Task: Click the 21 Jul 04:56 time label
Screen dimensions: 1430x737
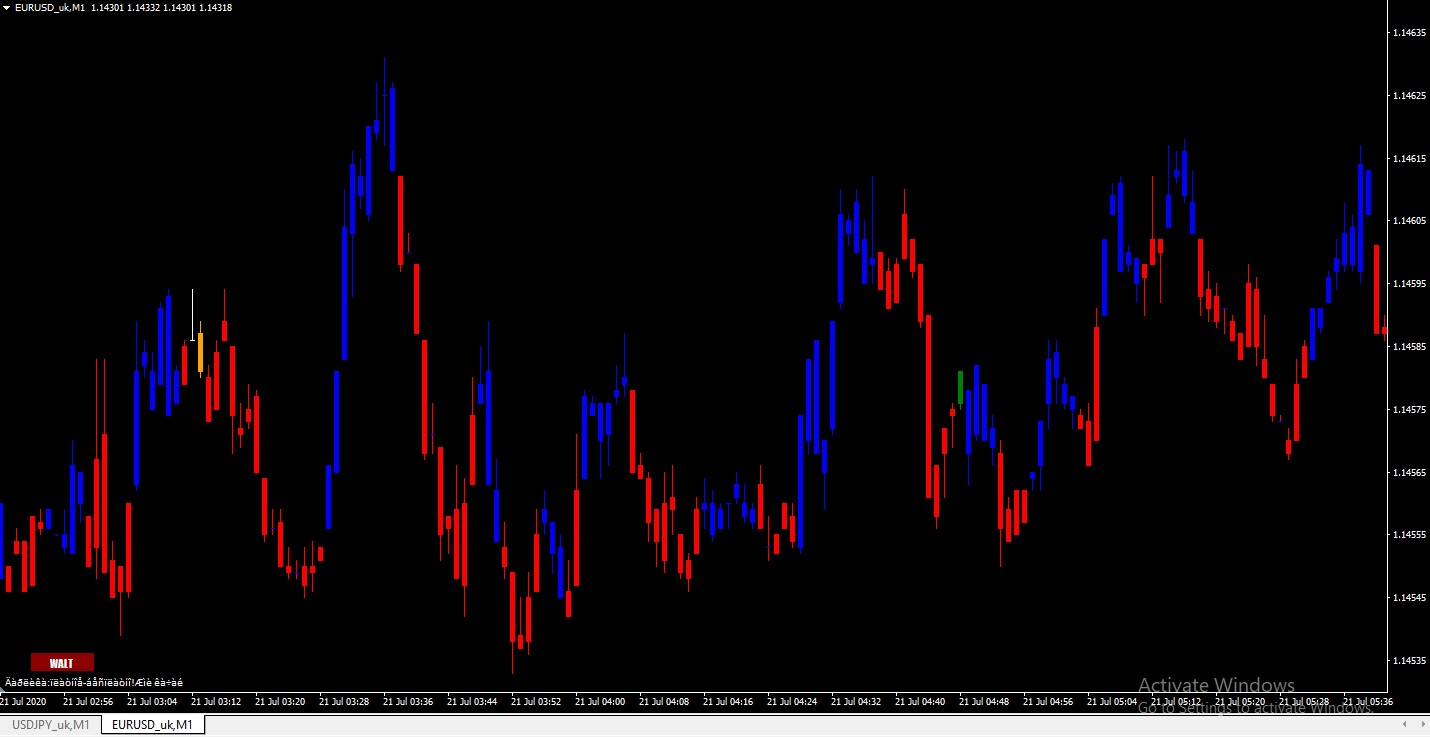Action: pyautogui.click(x=1048, y=702)
